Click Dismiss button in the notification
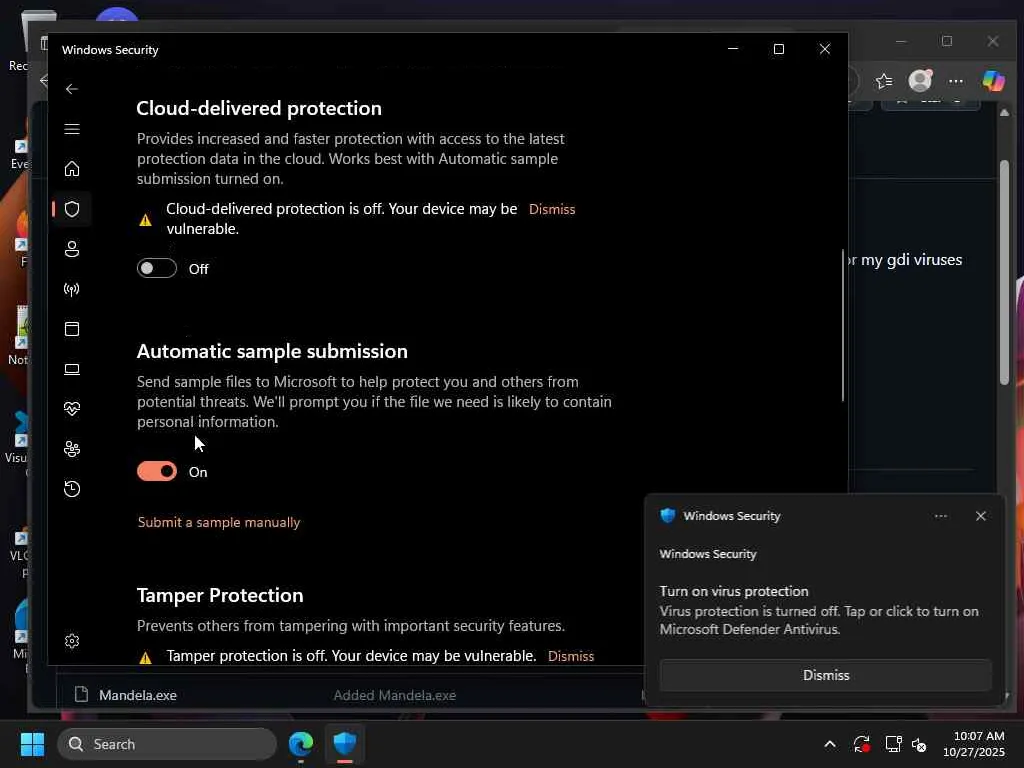This screenshot has height=768, width=1024. pyautogui.click(x=825, y=675)
